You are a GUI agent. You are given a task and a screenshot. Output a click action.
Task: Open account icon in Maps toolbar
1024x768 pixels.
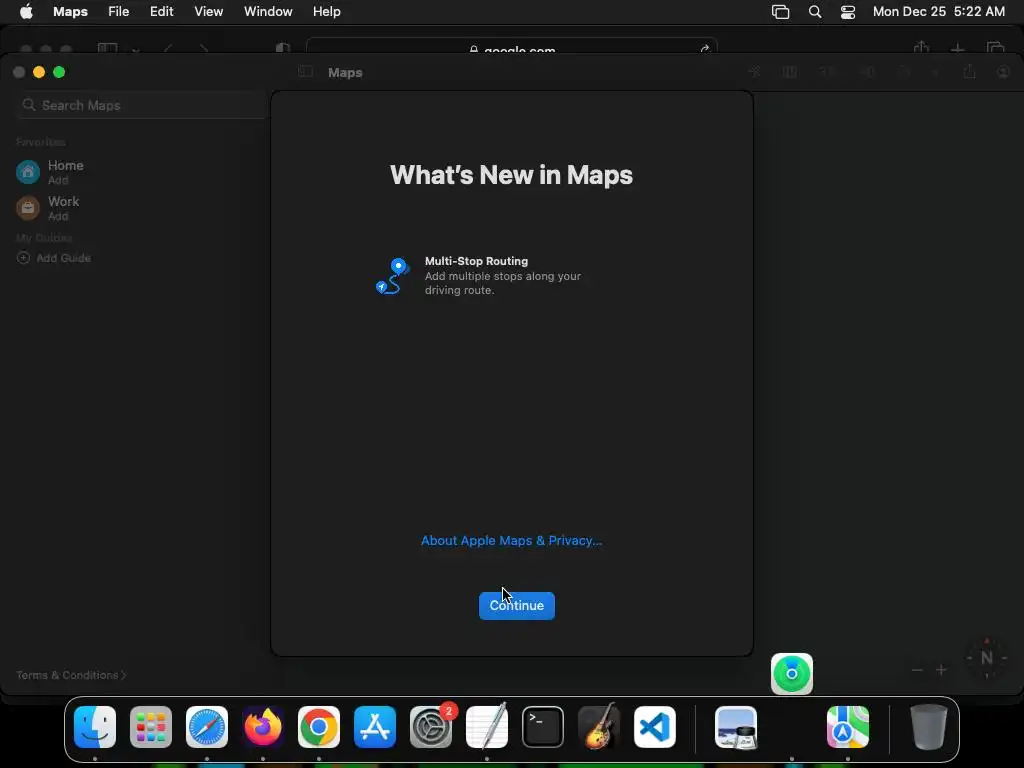[1004, 72]
